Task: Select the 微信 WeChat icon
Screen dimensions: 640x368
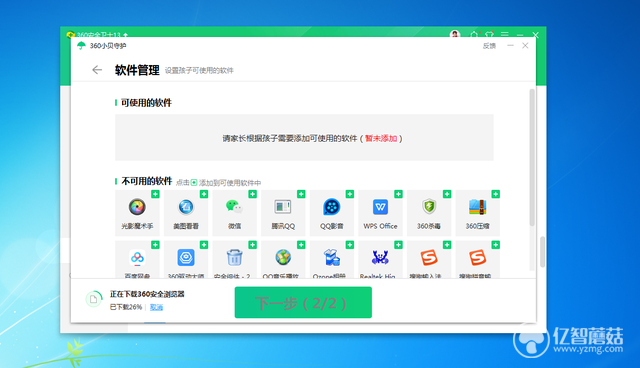Action: pos(234,207)
